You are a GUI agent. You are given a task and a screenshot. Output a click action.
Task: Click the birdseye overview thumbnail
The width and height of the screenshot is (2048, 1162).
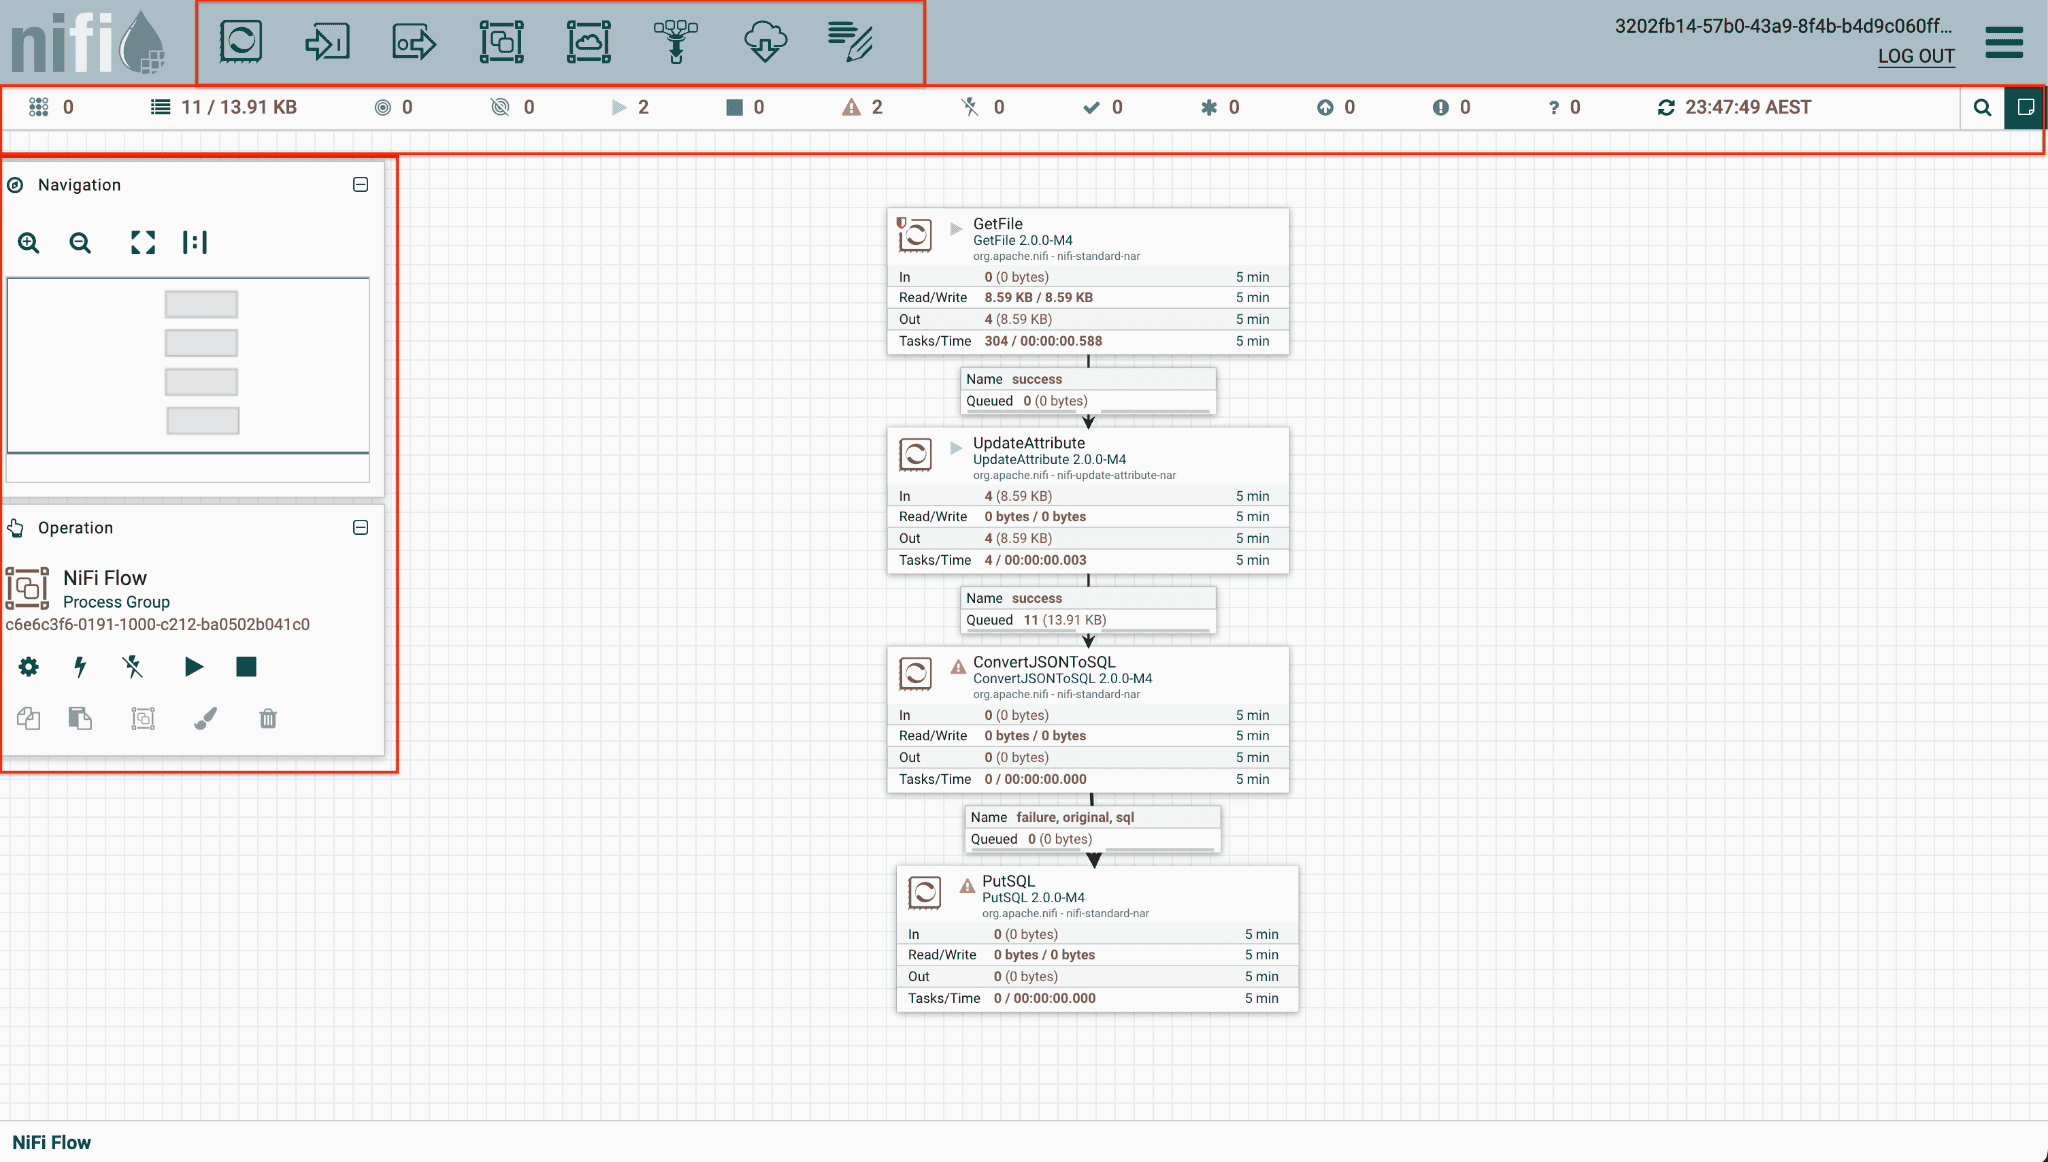pyautogui.click(x=188, y=379)
